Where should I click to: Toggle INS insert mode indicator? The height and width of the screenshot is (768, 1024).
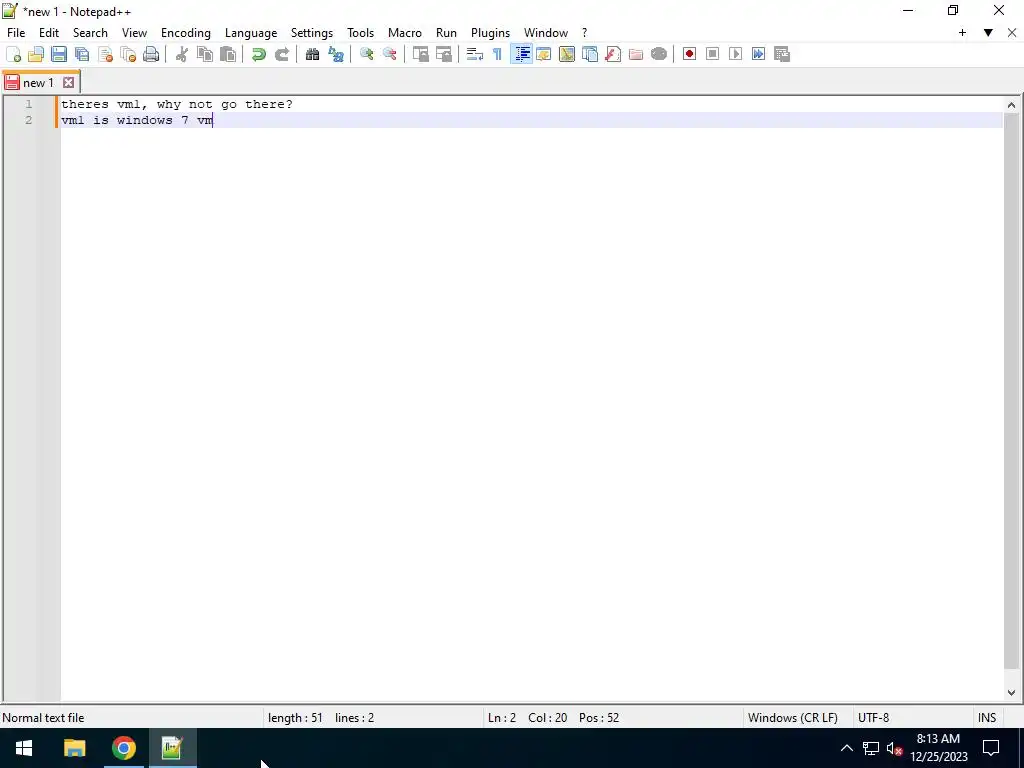987,718
